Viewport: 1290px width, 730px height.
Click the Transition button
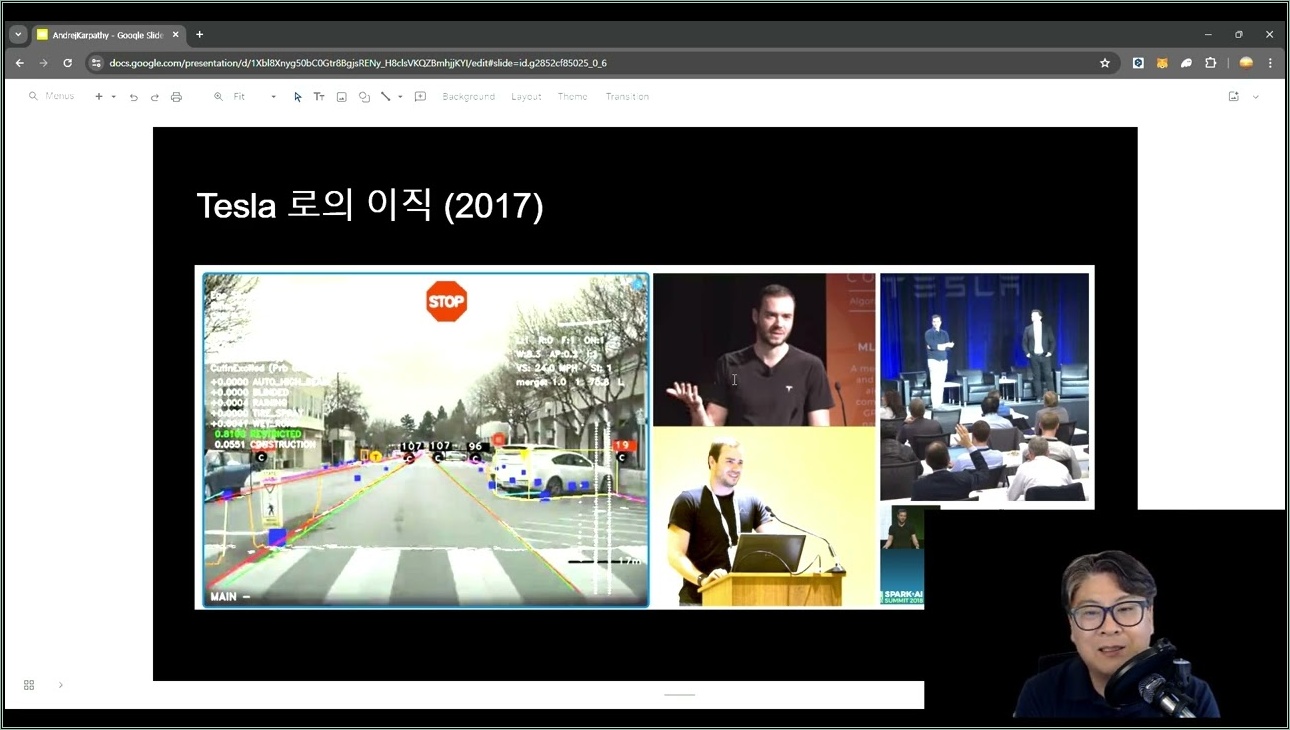tap(627, 97)
